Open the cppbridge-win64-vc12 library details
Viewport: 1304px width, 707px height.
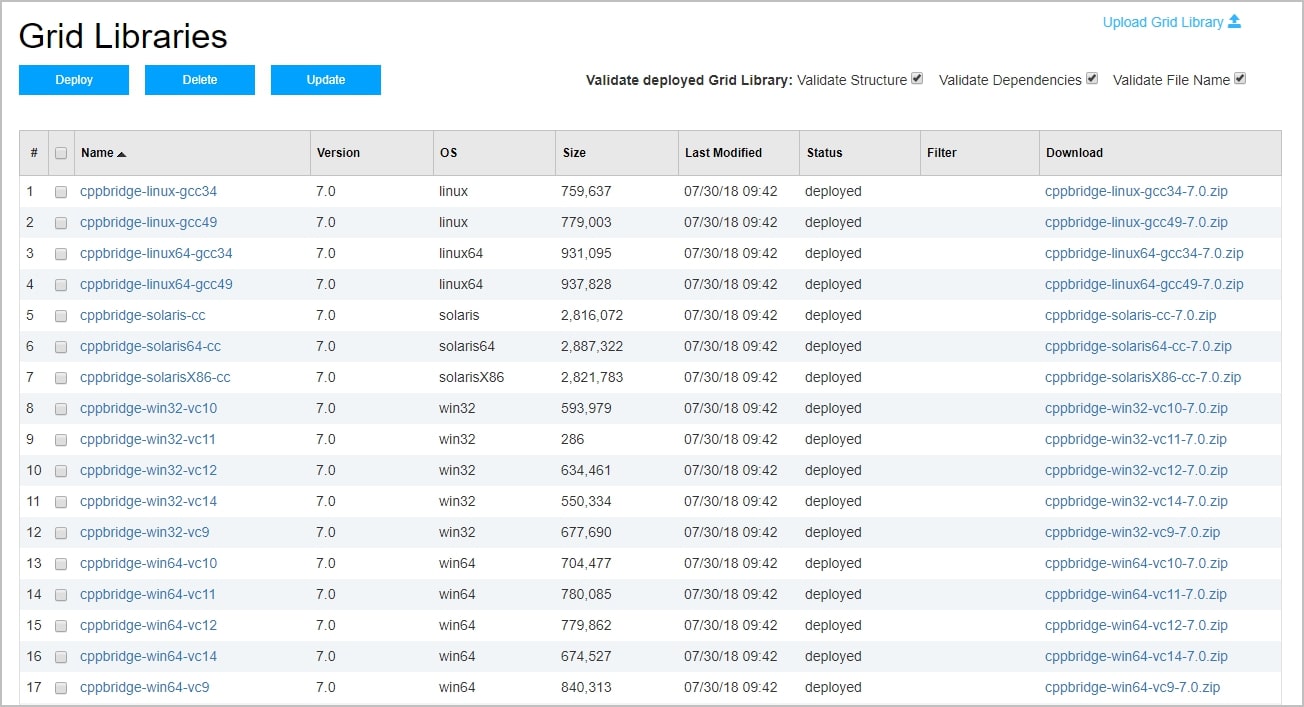[x=148, y=625]
